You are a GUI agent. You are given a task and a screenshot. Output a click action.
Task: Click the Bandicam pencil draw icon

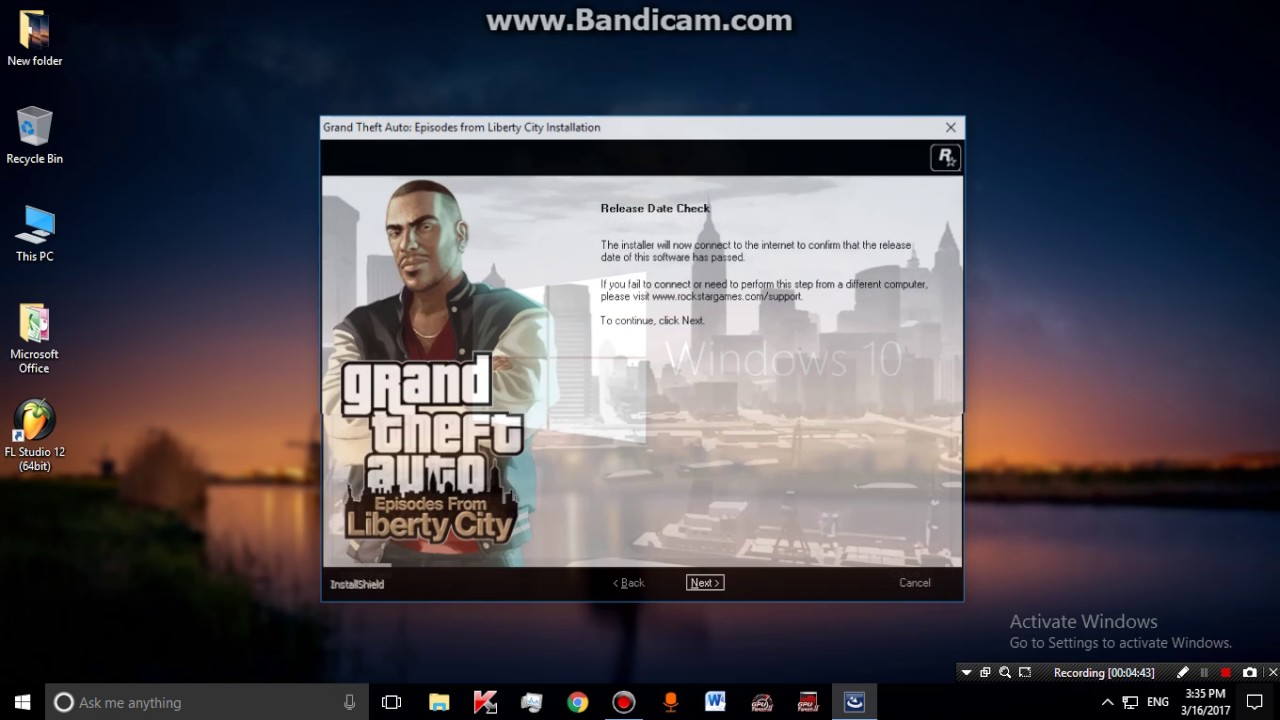pos(1182,673)
